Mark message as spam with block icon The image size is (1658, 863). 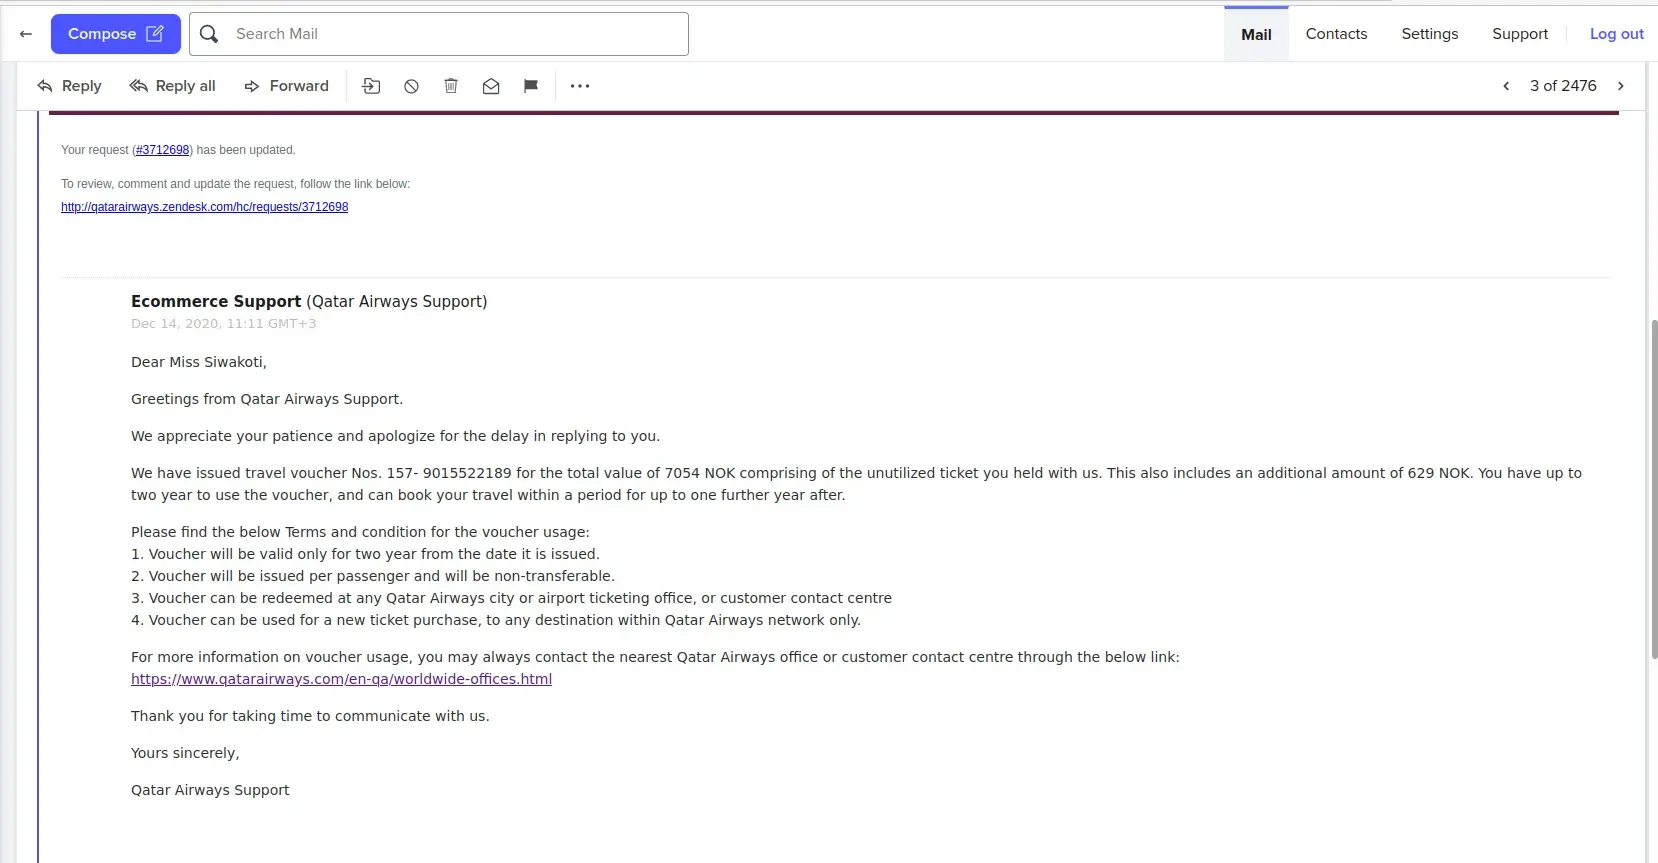[411, 86]
